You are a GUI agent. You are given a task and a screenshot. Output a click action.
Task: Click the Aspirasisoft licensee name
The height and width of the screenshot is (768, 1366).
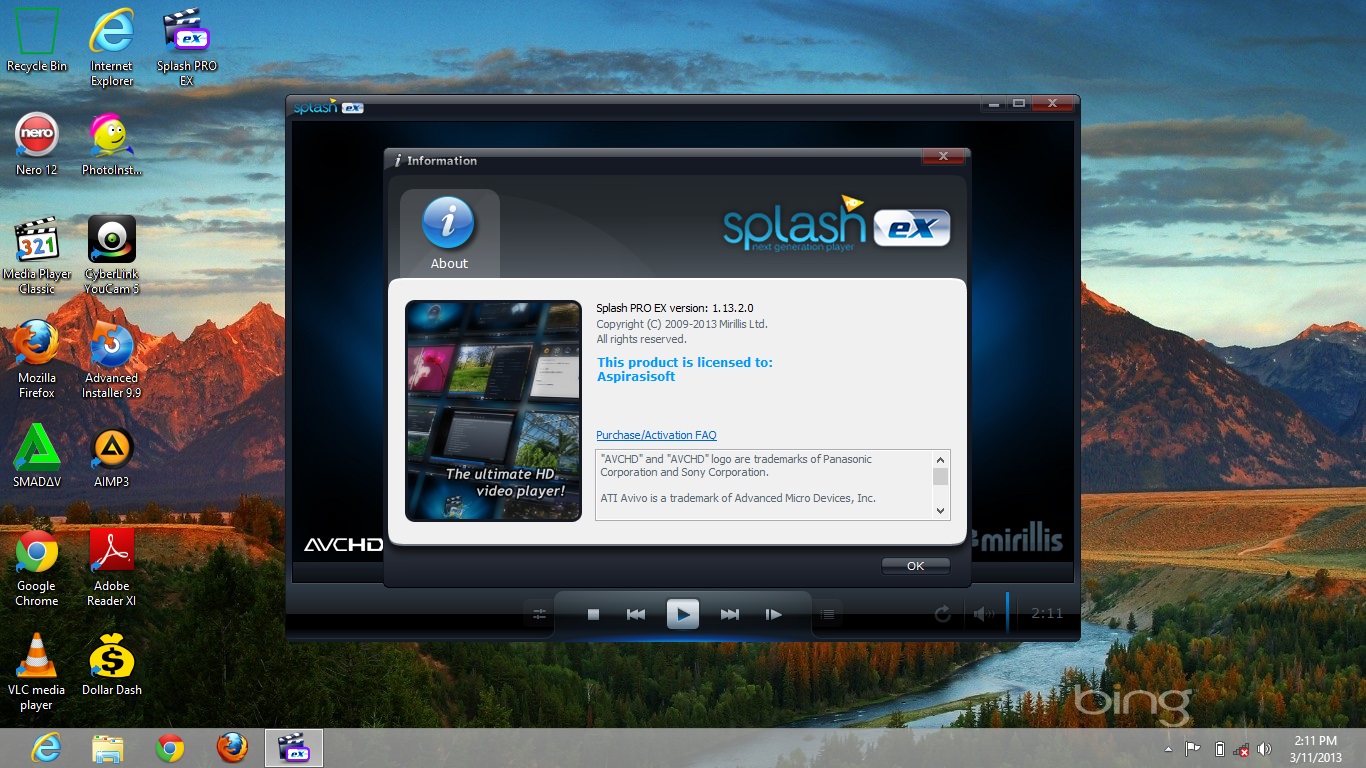click(x=636, y=377)
